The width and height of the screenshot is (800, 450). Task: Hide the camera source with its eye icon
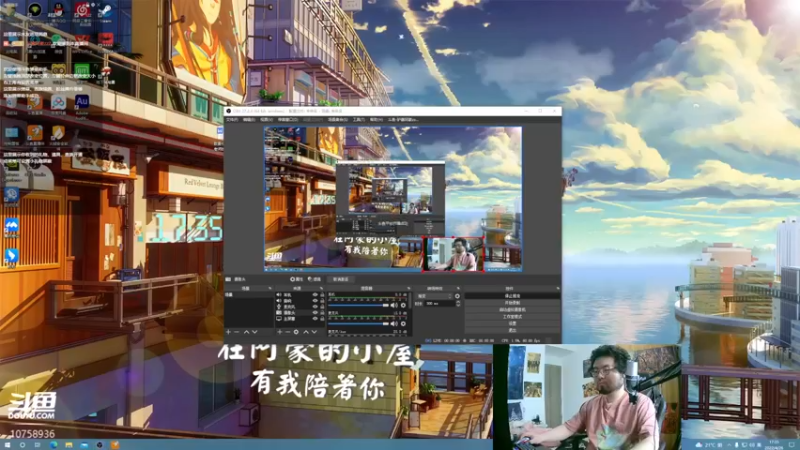point(315,313)
